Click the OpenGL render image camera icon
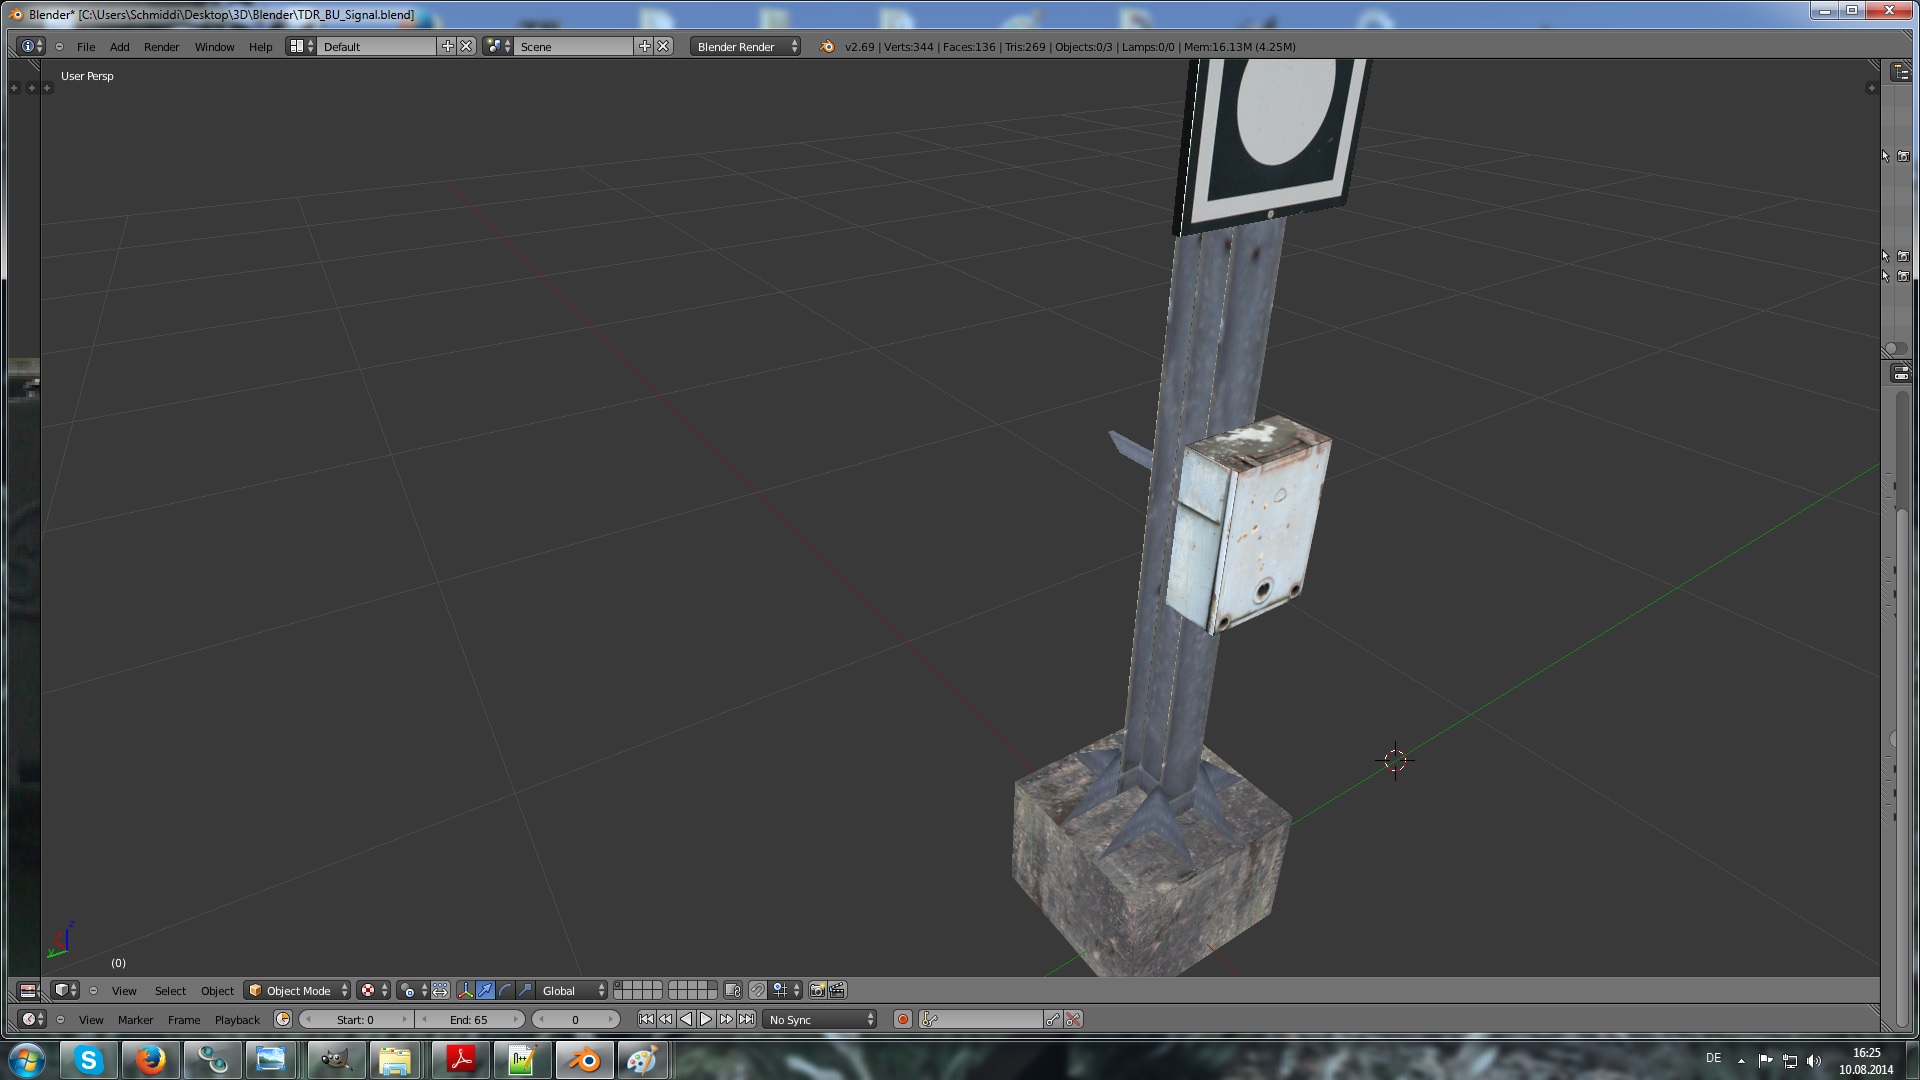This screenshot has width=1920, height=1080. point(817,990)
